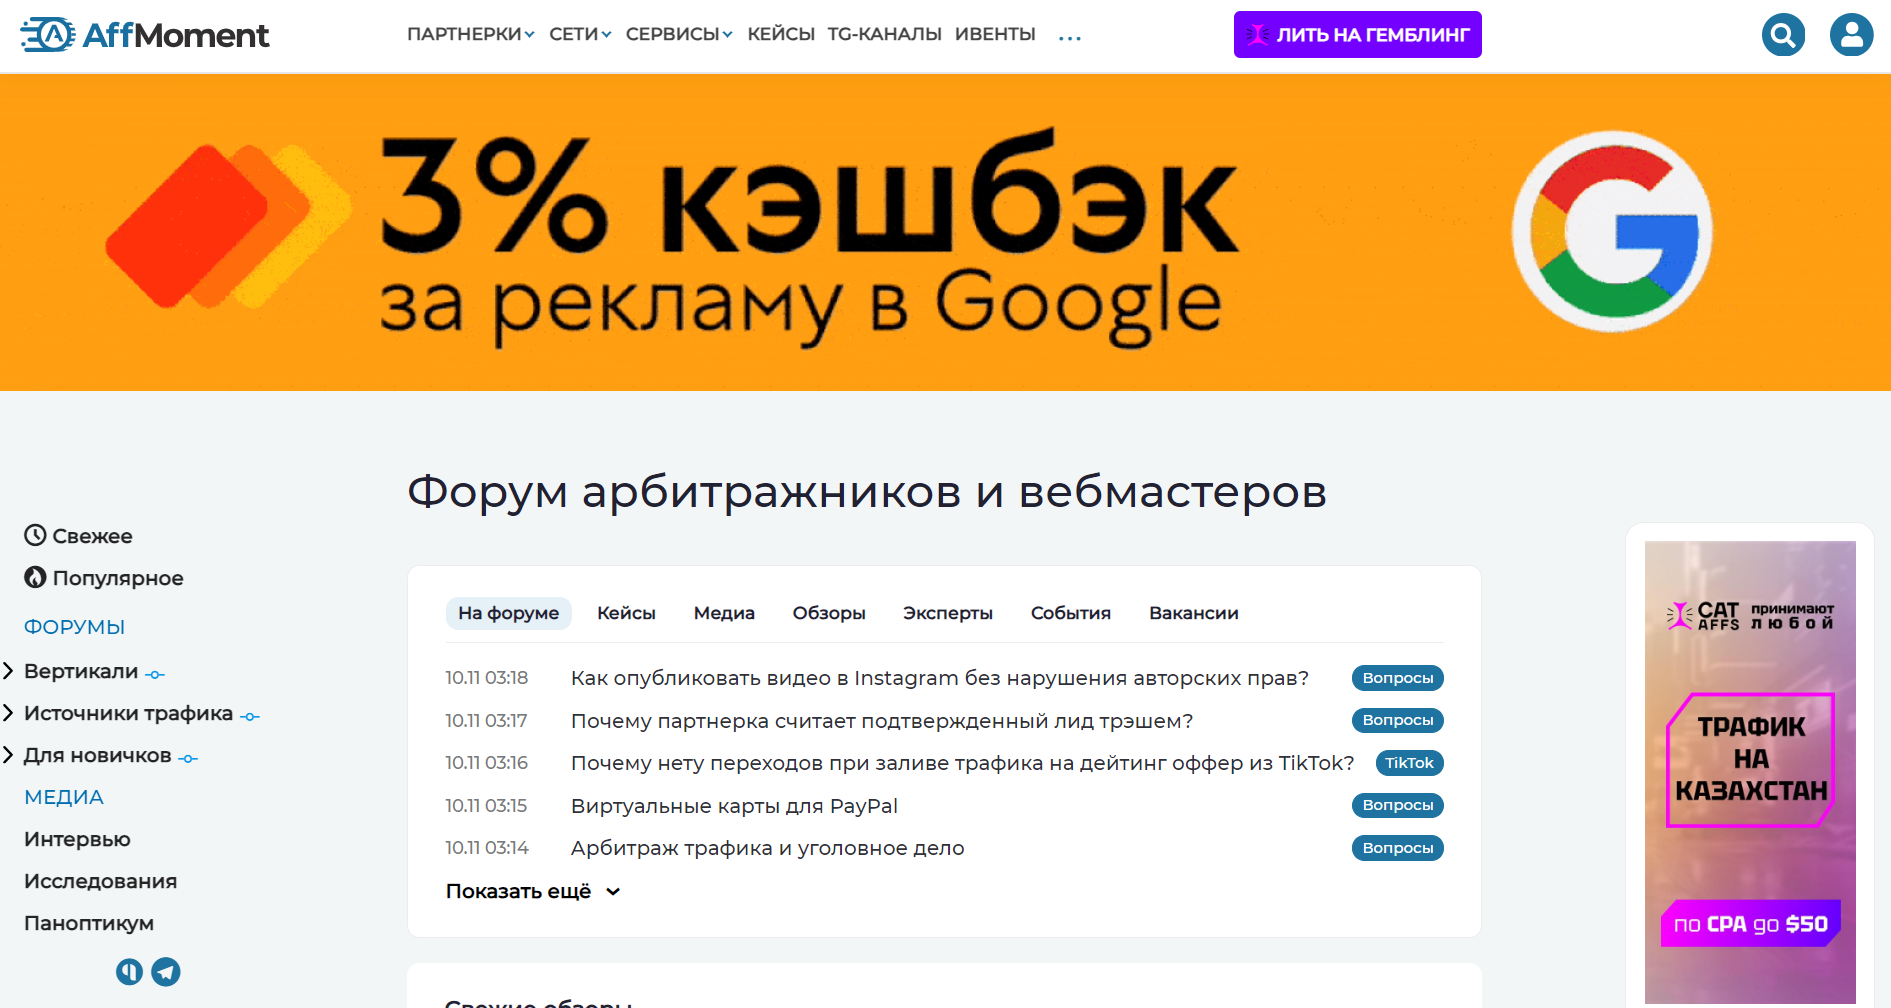1891x1008 pixels.
Task: Open the Популярное sidebar link
Action: pyautogui.click(x=118, y=578)
